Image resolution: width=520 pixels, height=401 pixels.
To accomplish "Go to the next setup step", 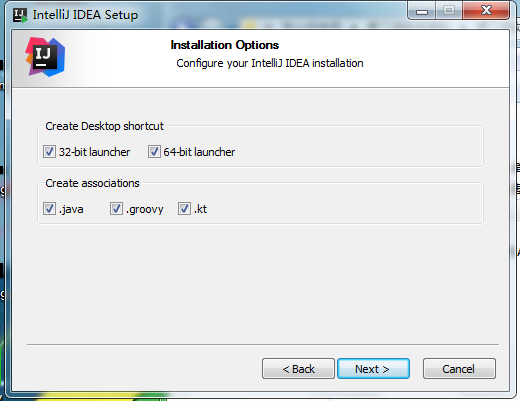I will [x=373, y=369].
